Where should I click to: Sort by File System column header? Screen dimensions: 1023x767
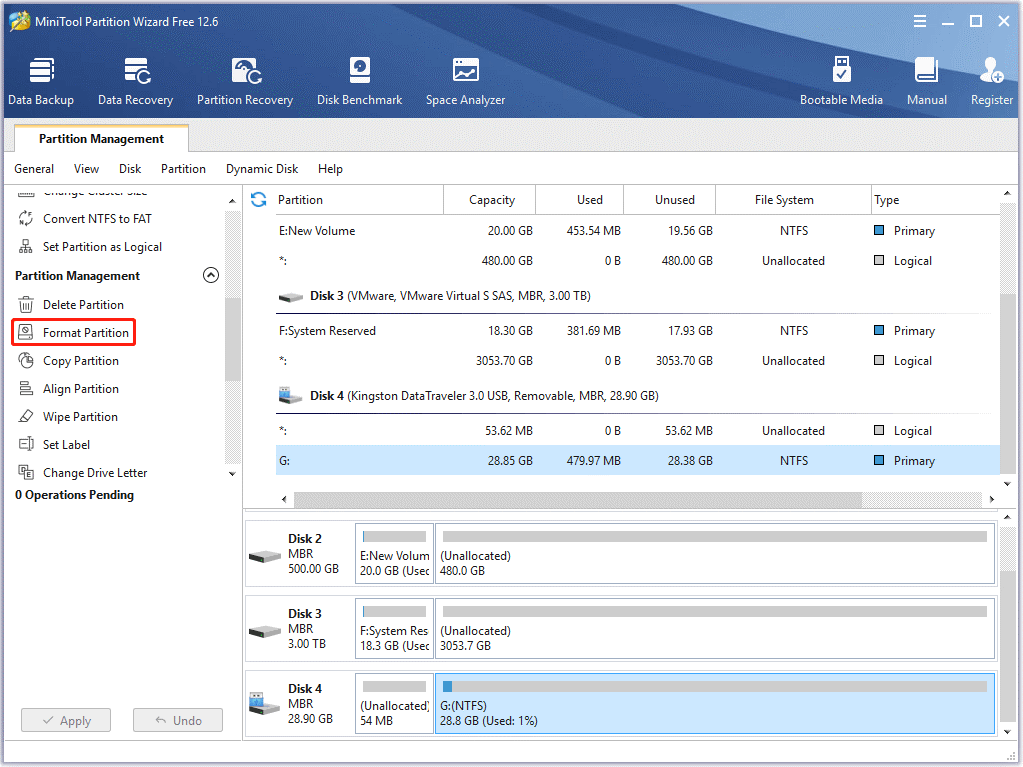pyautogui.click(x=784, y=200)
